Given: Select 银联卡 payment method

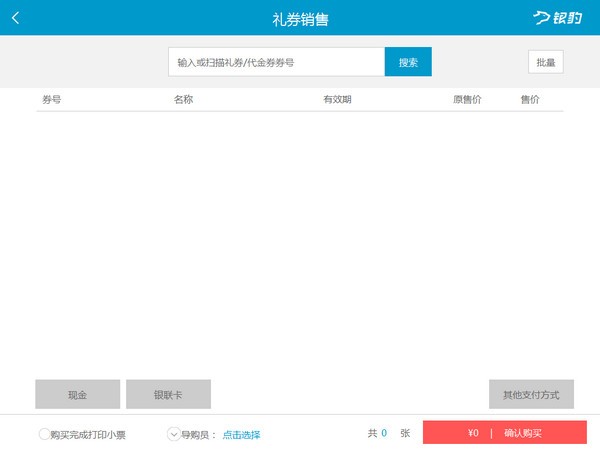Looking at the screenshot, I should [168, 395].
